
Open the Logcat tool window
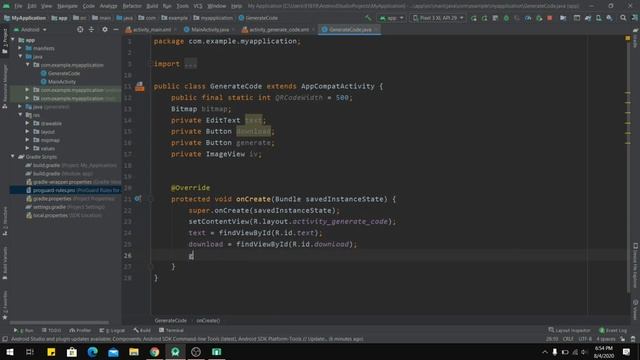pos(112,330)
